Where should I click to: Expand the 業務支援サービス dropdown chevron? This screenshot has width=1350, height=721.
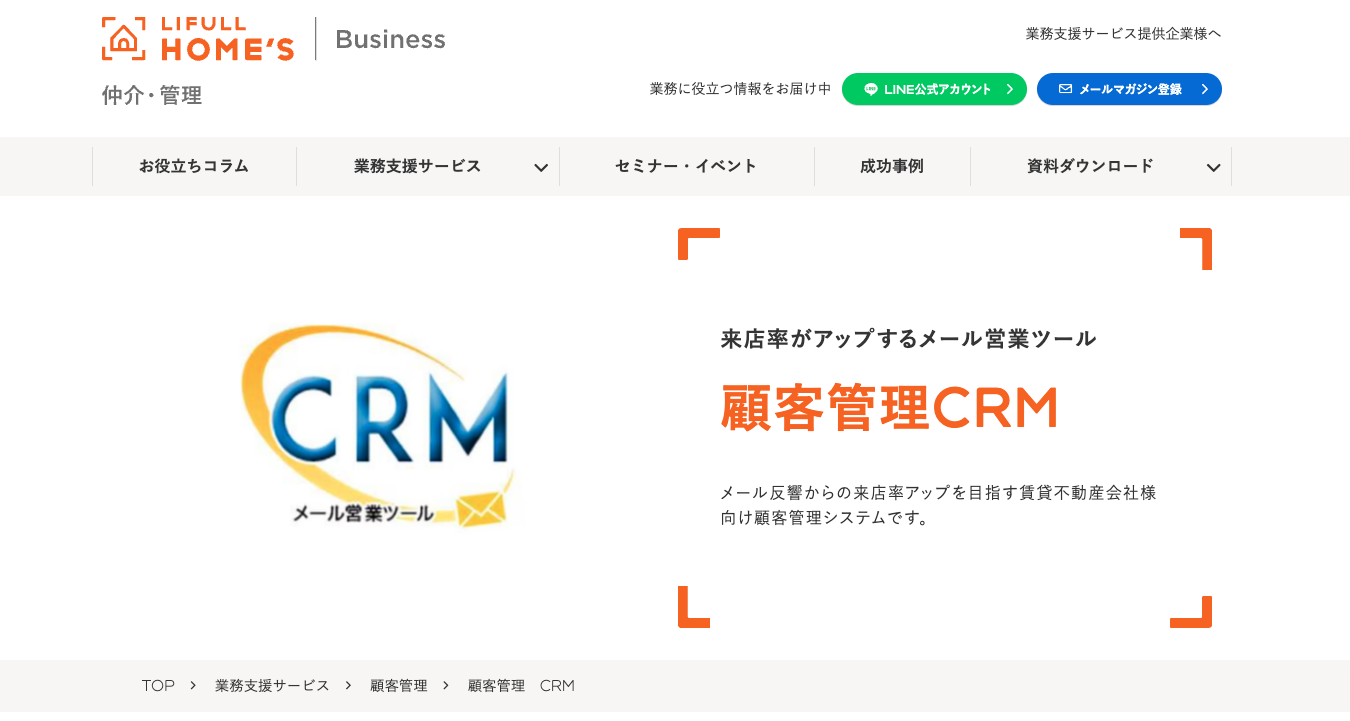coord(540,167)
